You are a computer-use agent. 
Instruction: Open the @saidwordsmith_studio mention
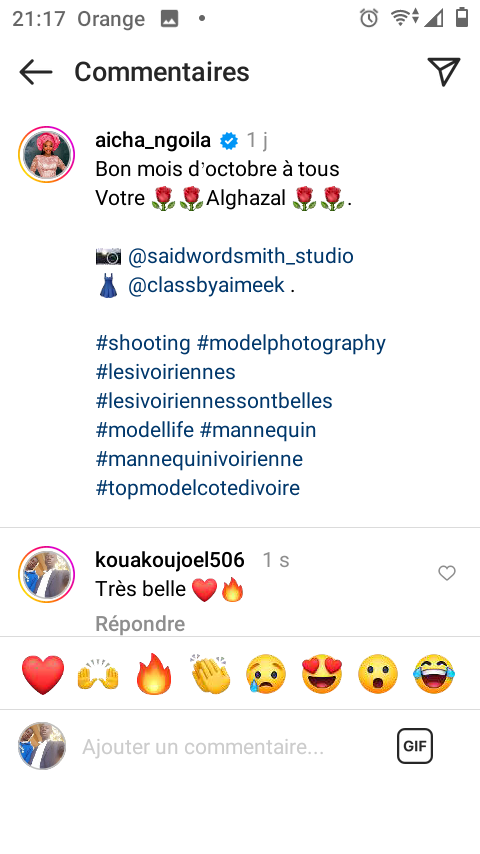click(x=240, y=255)
